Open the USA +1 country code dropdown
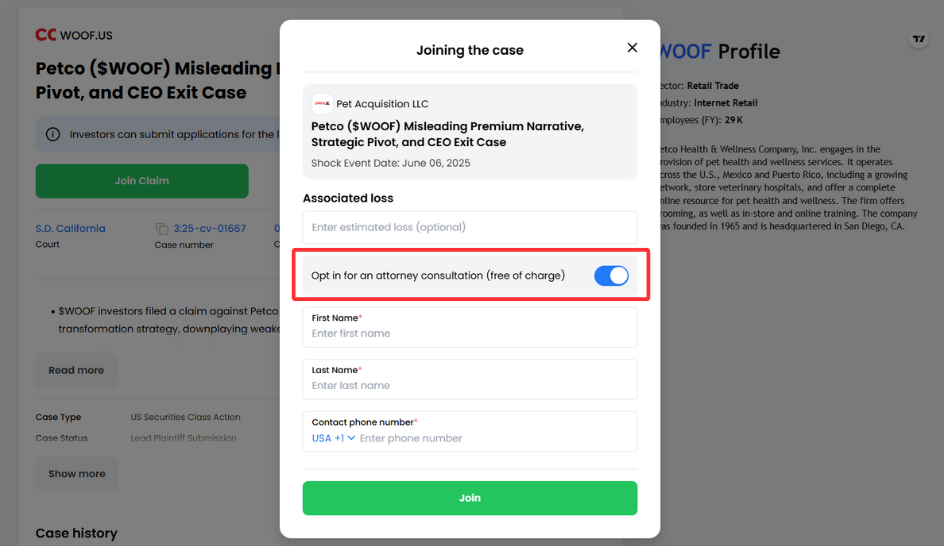 (333, 438)
